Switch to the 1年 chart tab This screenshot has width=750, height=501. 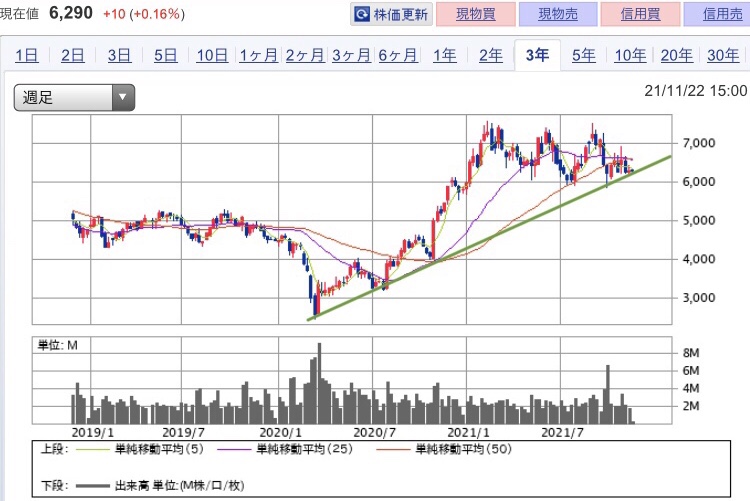click(444, 56)
